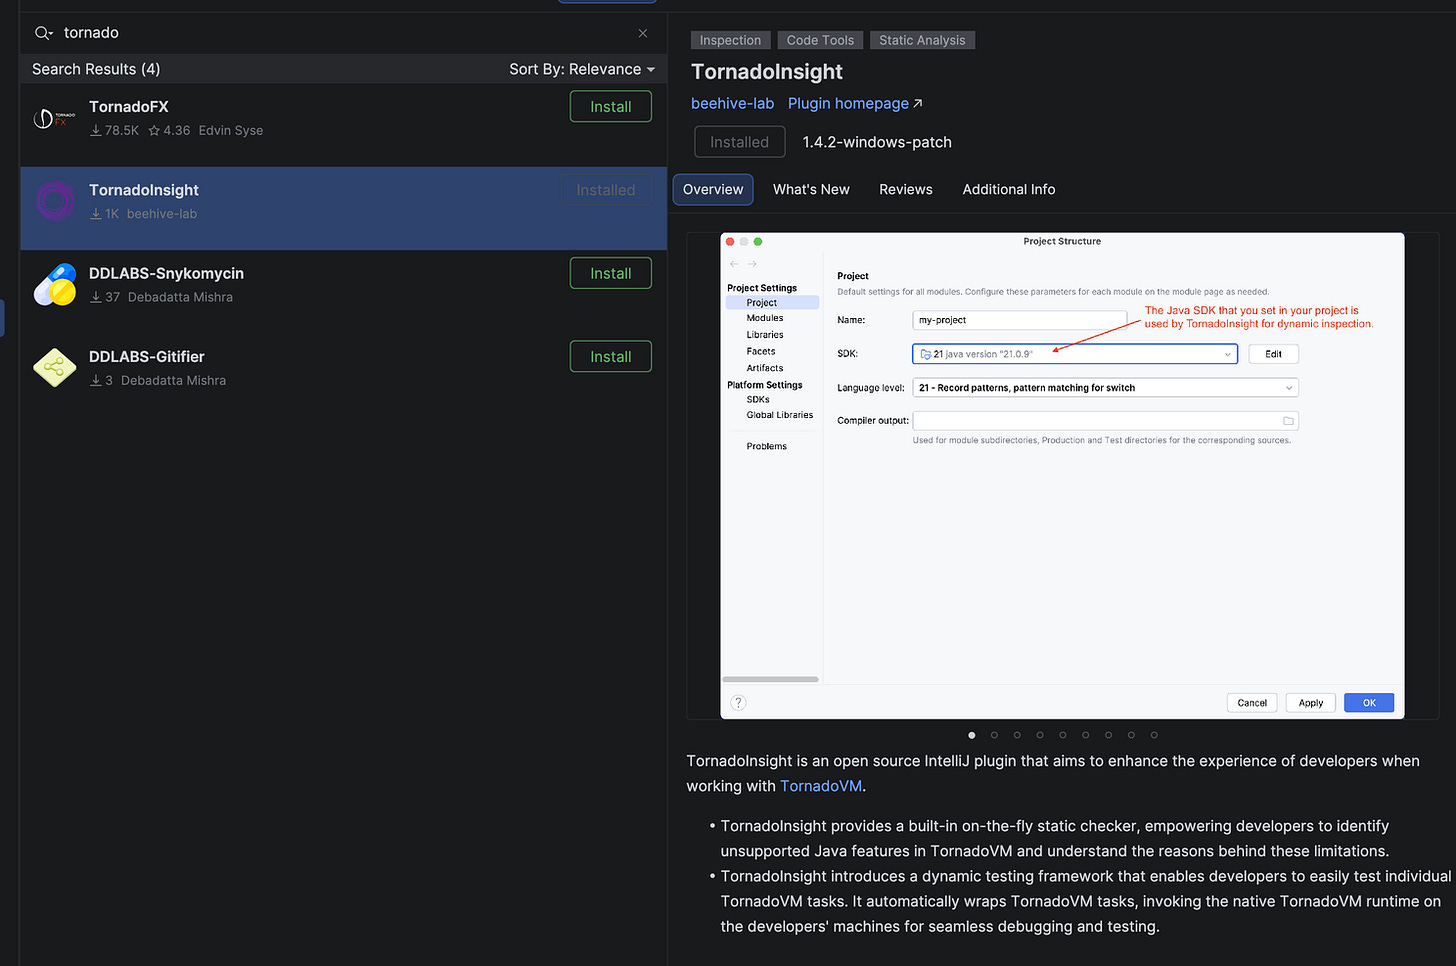Screen dimensions: 1456x966
Task: Click the version 1.4.2-windows-patch text
Action: pyautogui.click(x=877, y=142)
